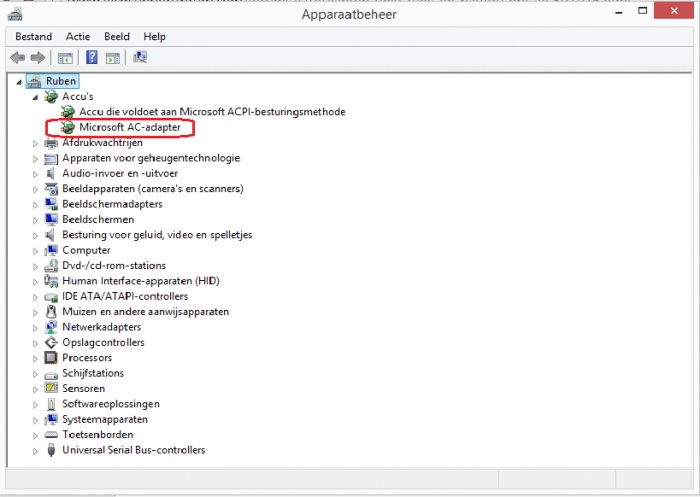Open the Actie menu
700x497 pixels.
point(78,37)
